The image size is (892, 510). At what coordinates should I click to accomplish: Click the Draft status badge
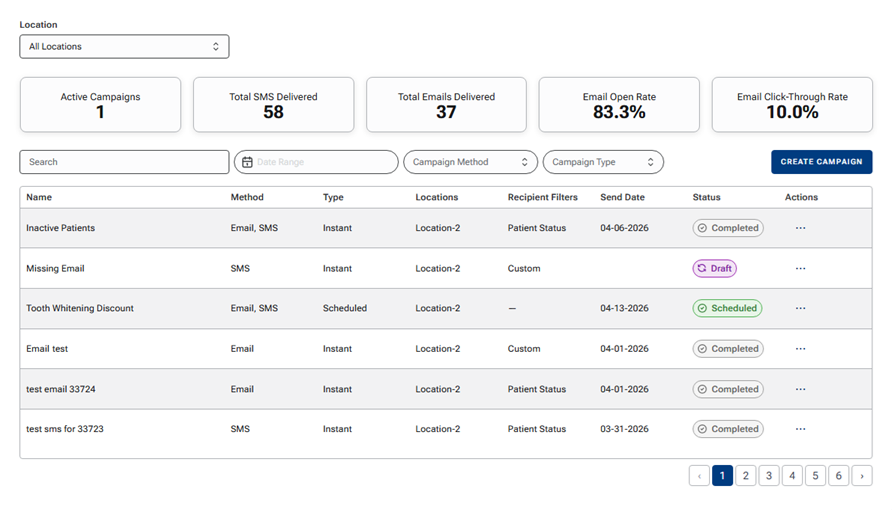pyautogui.click(x=715, y=268)
